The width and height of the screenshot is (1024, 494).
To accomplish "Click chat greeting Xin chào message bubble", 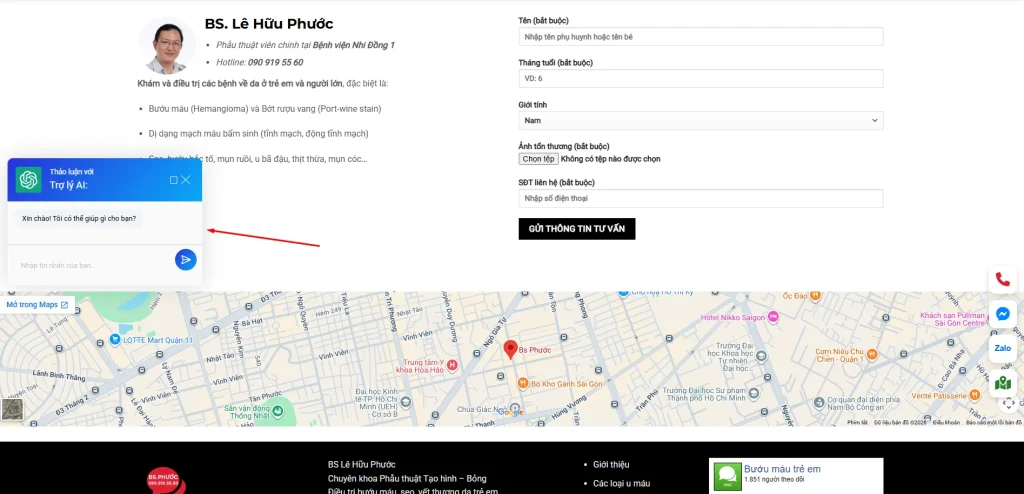I will point(80,219).
